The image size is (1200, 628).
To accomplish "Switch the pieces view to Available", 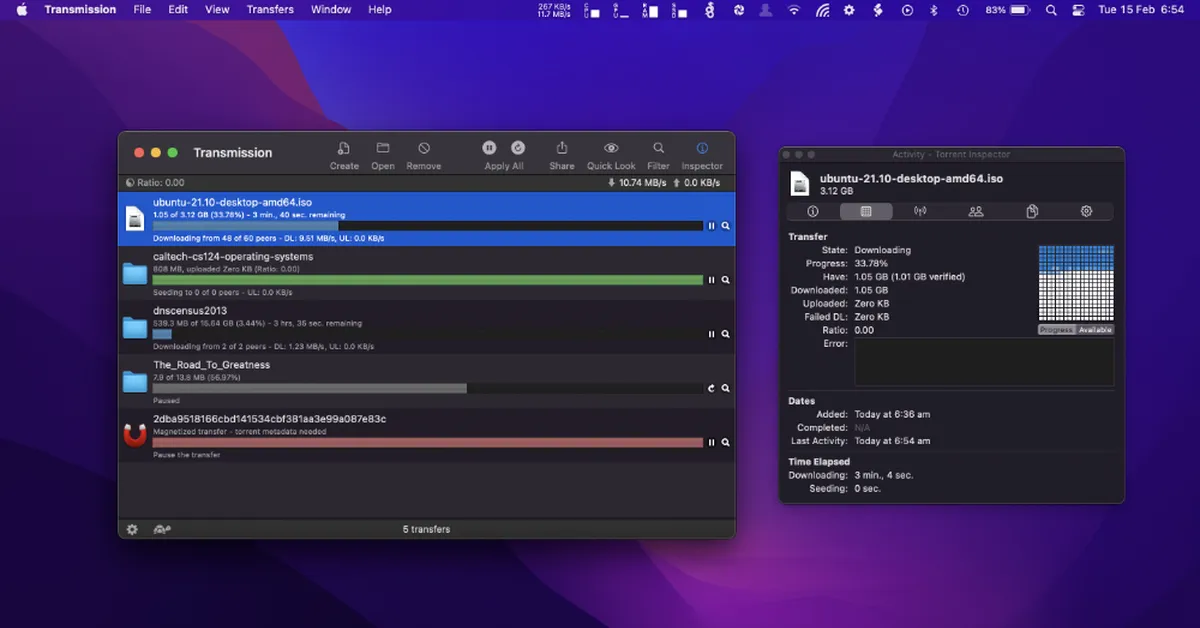I will click(1094, 329).
